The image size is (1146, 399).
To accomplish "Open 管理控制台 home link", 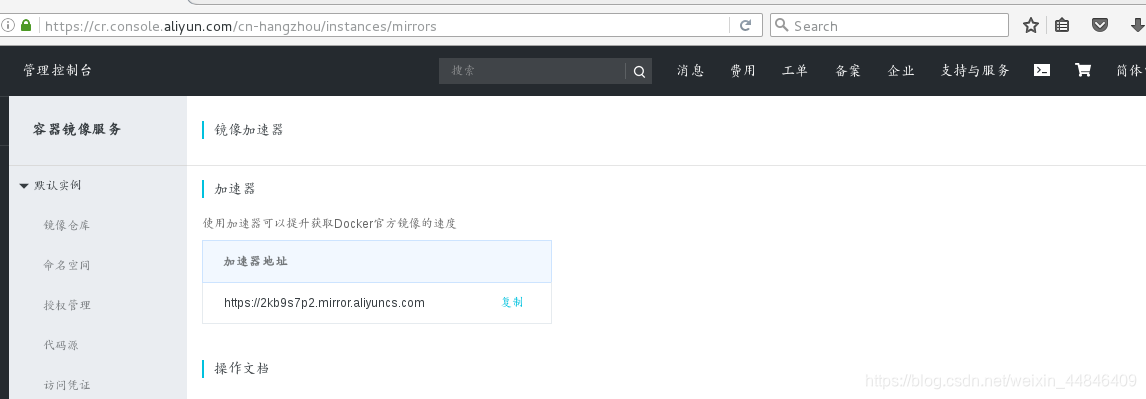I will click(58, 70).
